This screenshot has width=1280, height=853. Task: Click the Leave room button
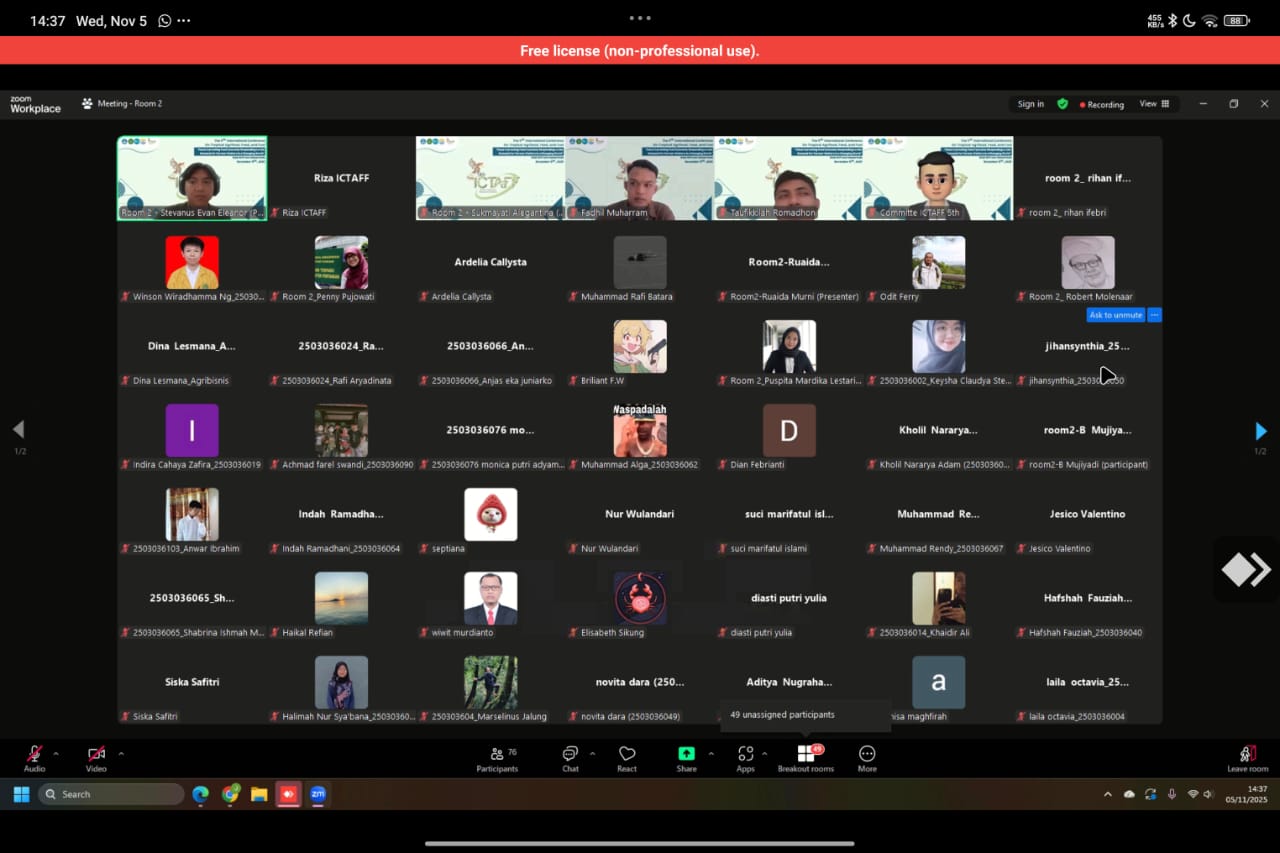[x=1247, y=759]
